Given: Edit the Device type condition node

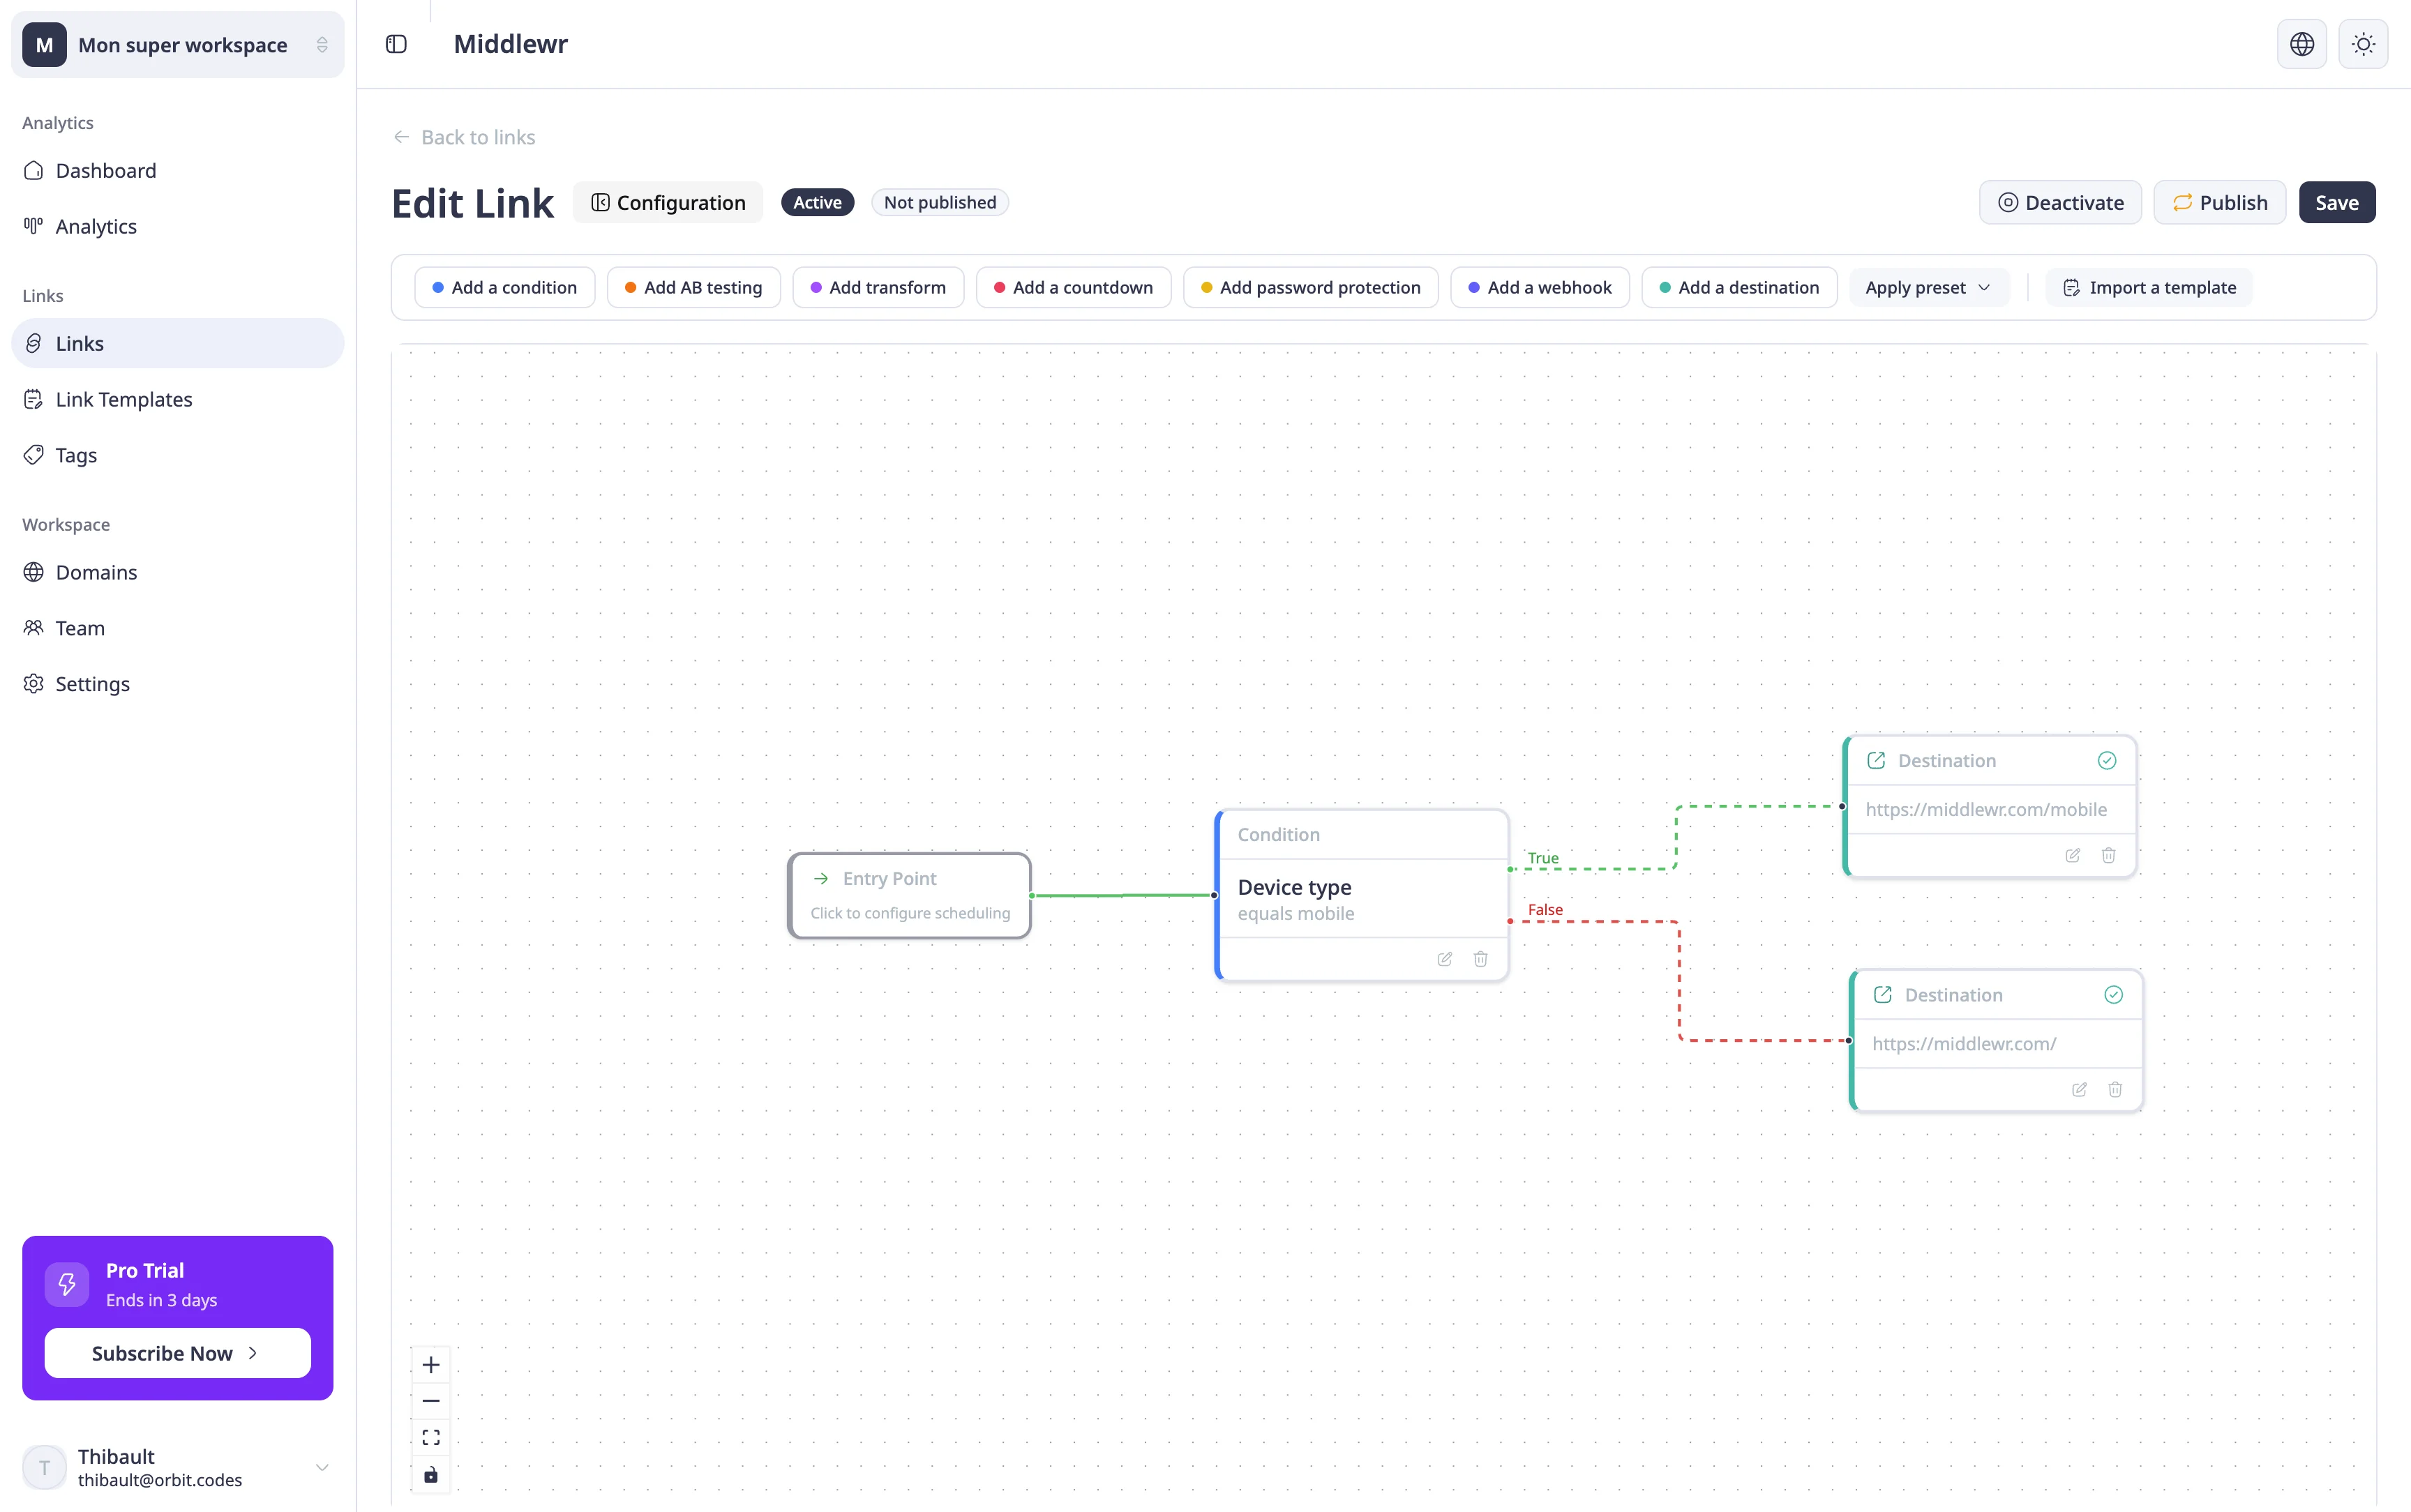Looking at the screenshot, I should (1445, 959).
